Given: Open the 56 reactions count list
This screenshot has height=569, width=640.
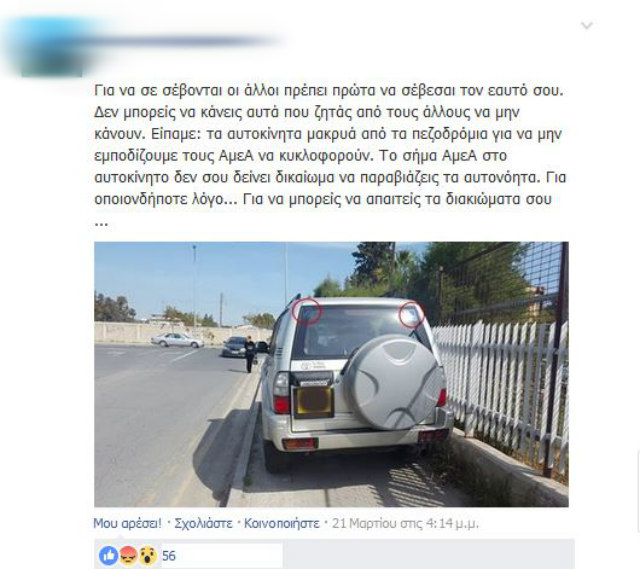Looking at the screenshot, I should pos(169,556).
